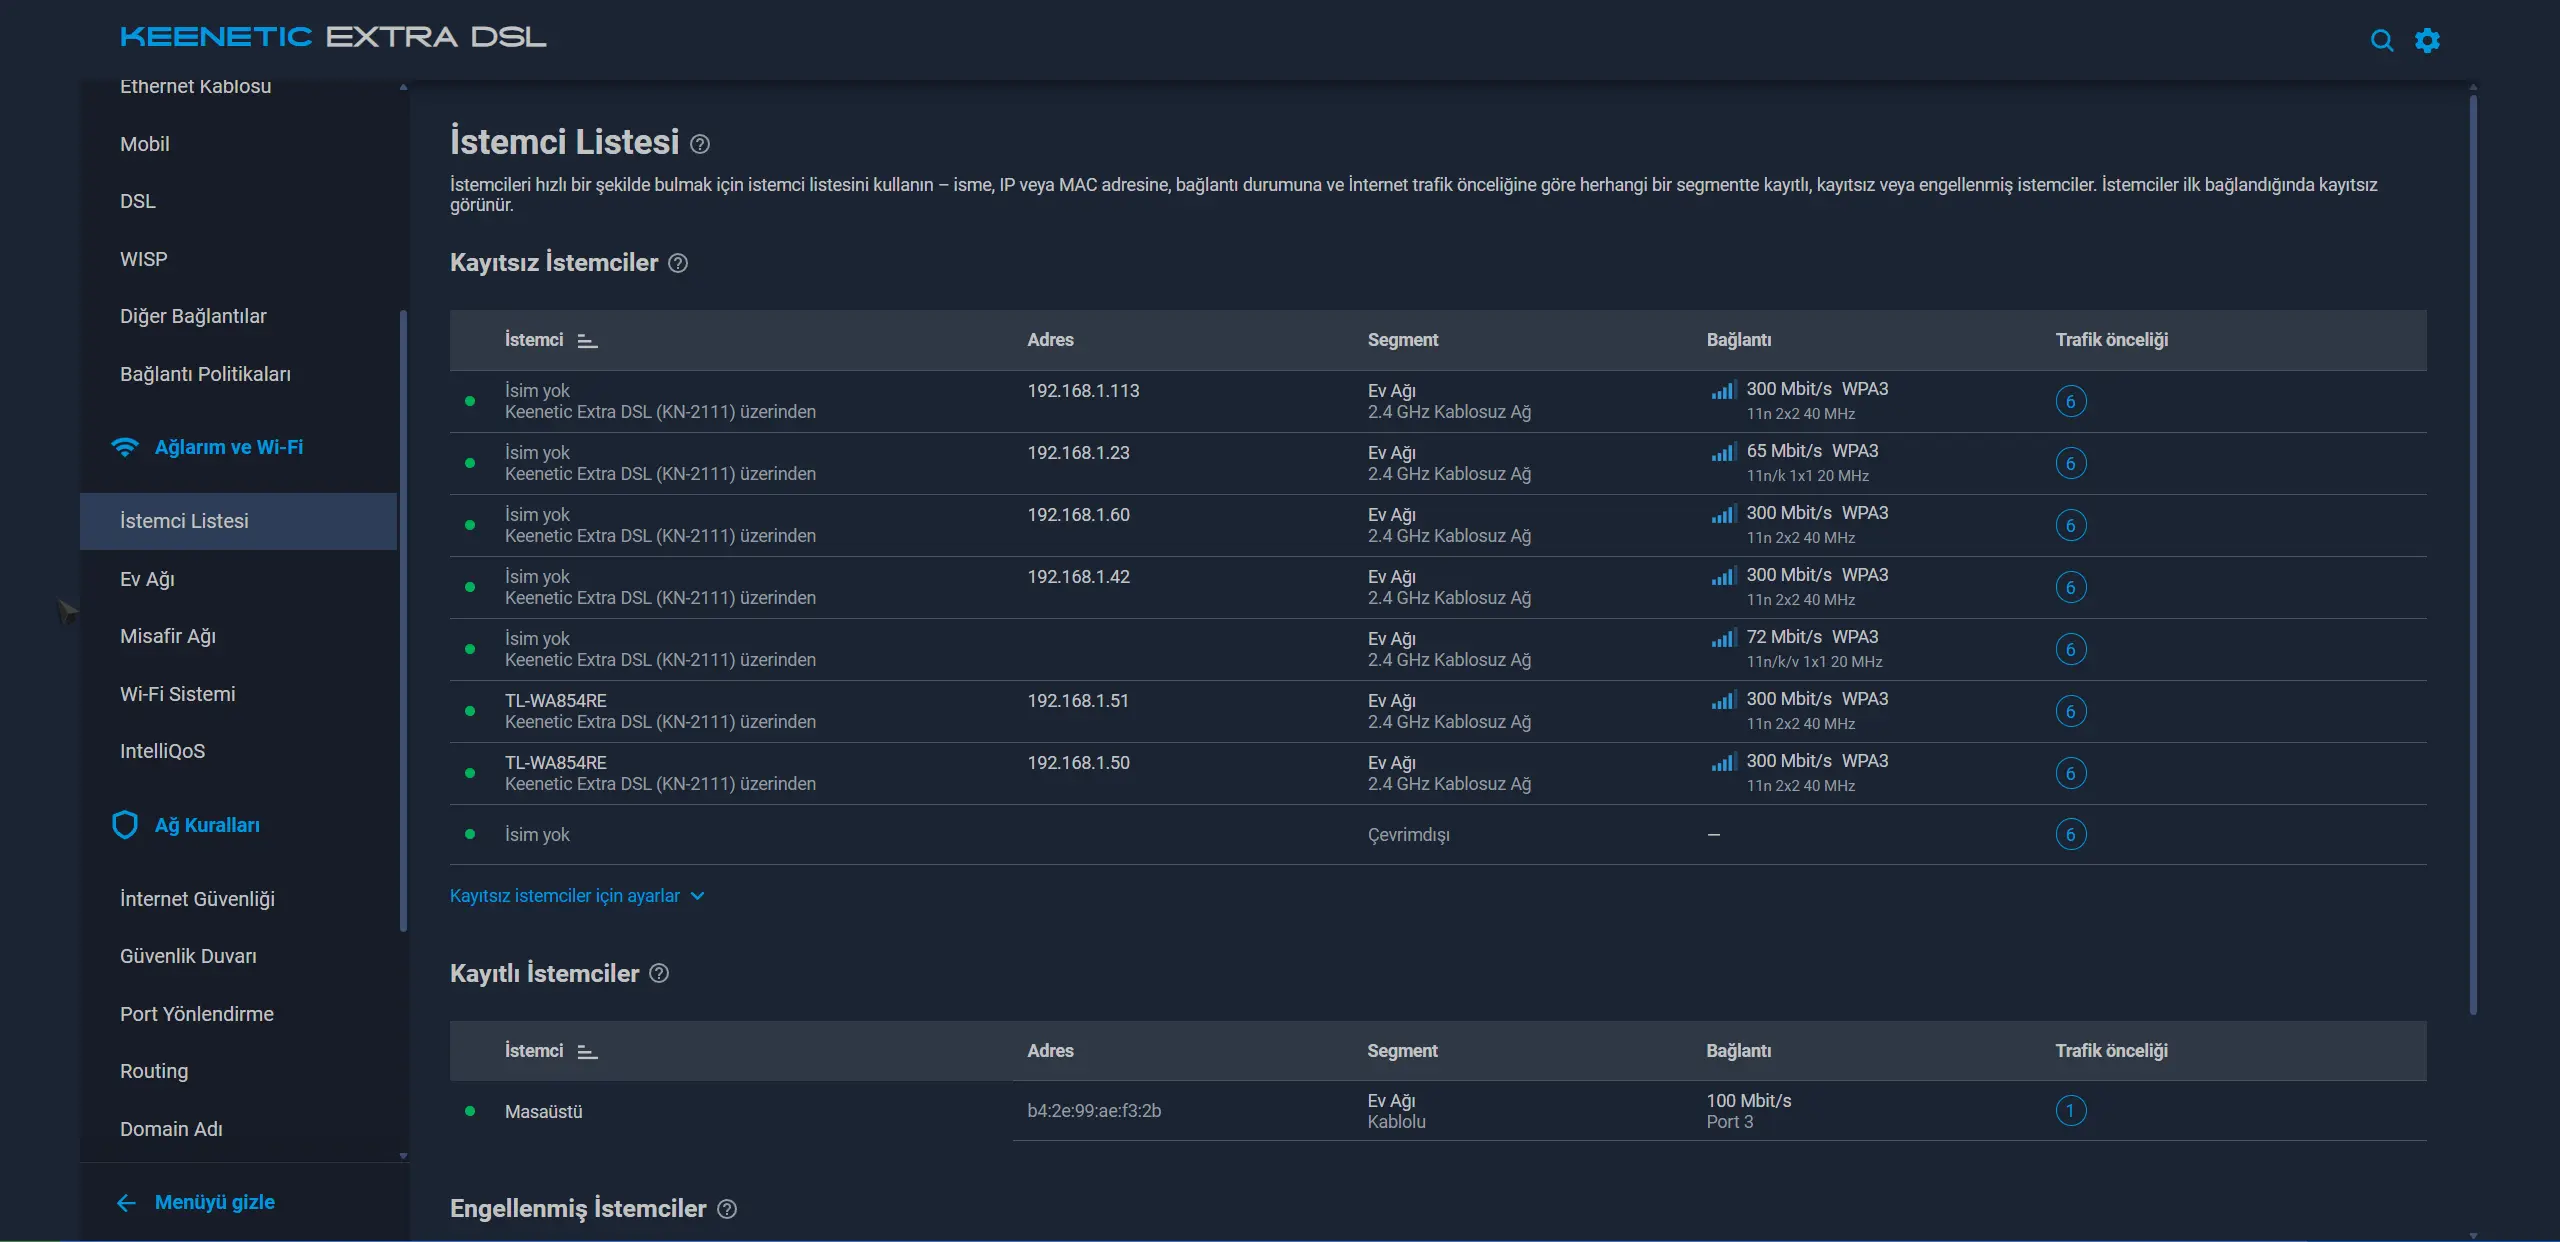Click the main page vertical scrollbar
2560x1242 pixels.
[x=2473, y=555]
